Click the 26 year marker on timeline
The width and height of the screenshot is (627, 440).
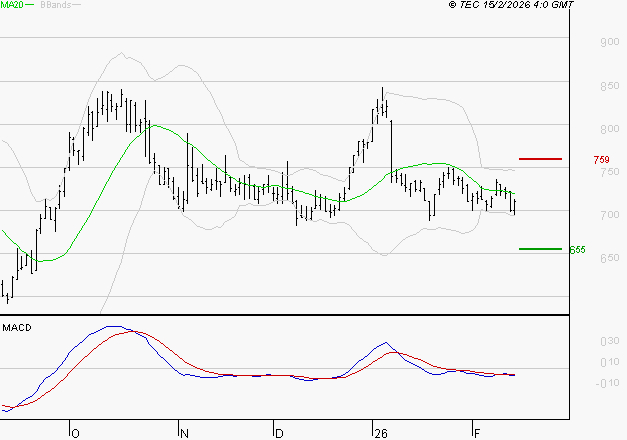(379, 432)
